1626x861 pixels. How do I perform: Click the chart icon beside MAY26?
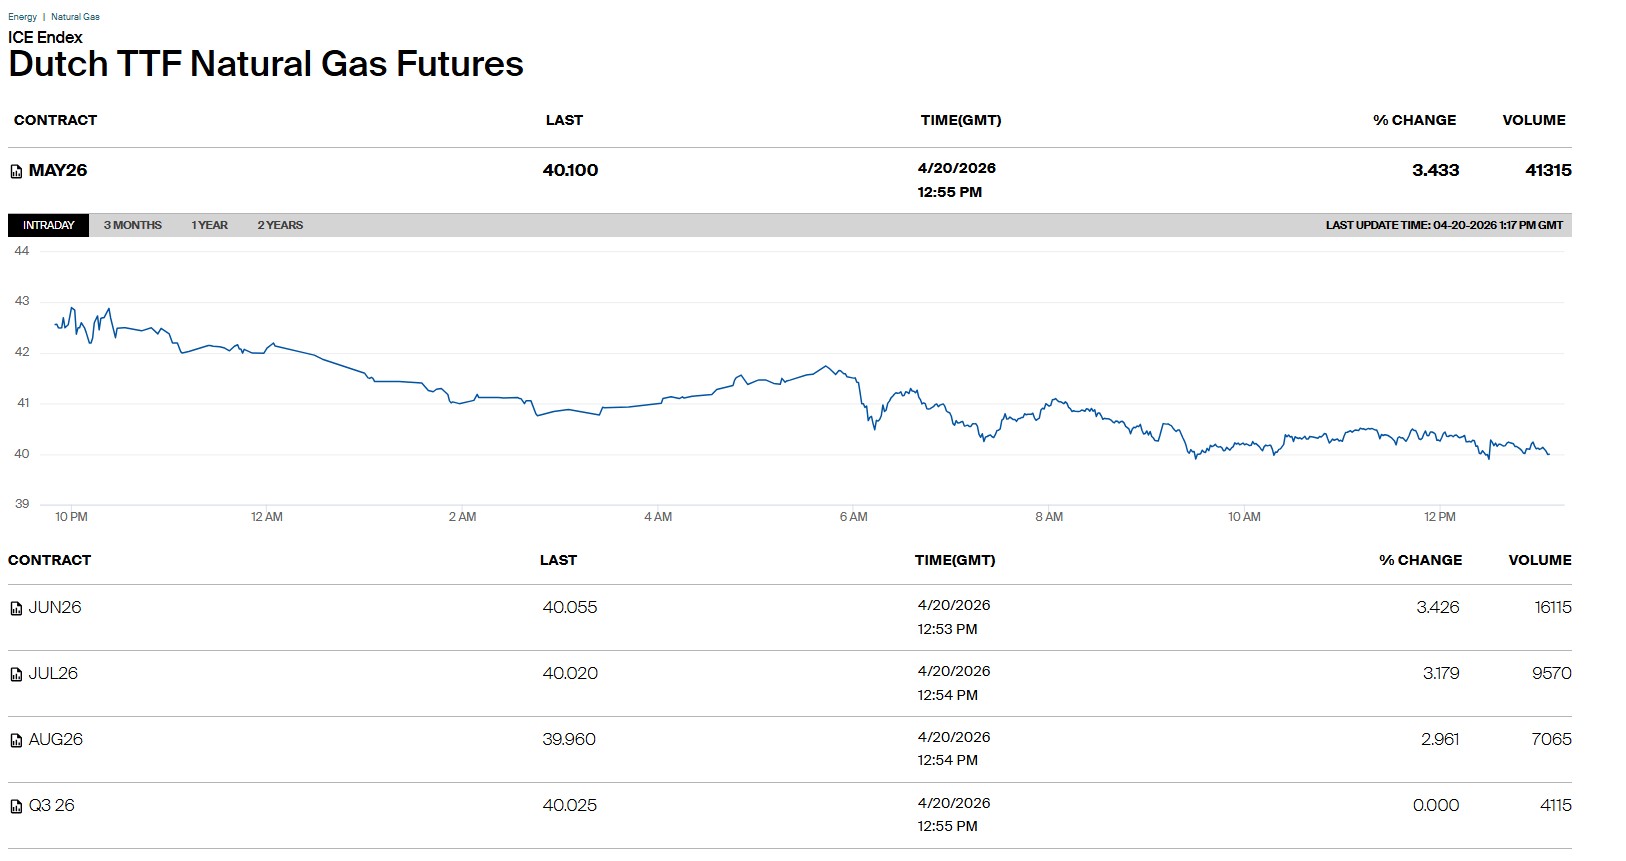[16, 172]
